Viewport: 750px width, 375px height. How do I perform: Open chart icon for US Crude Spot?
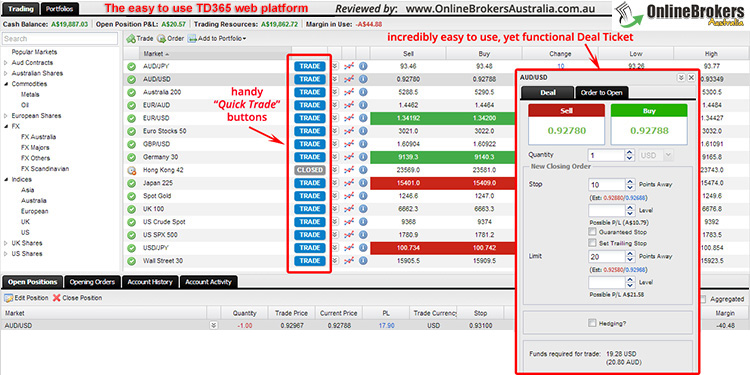349,222
